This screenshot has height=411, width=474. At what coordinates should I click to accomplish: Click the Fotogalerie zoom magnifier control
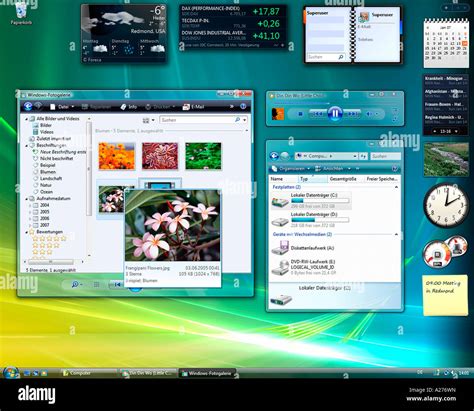[x=76, y=284]
